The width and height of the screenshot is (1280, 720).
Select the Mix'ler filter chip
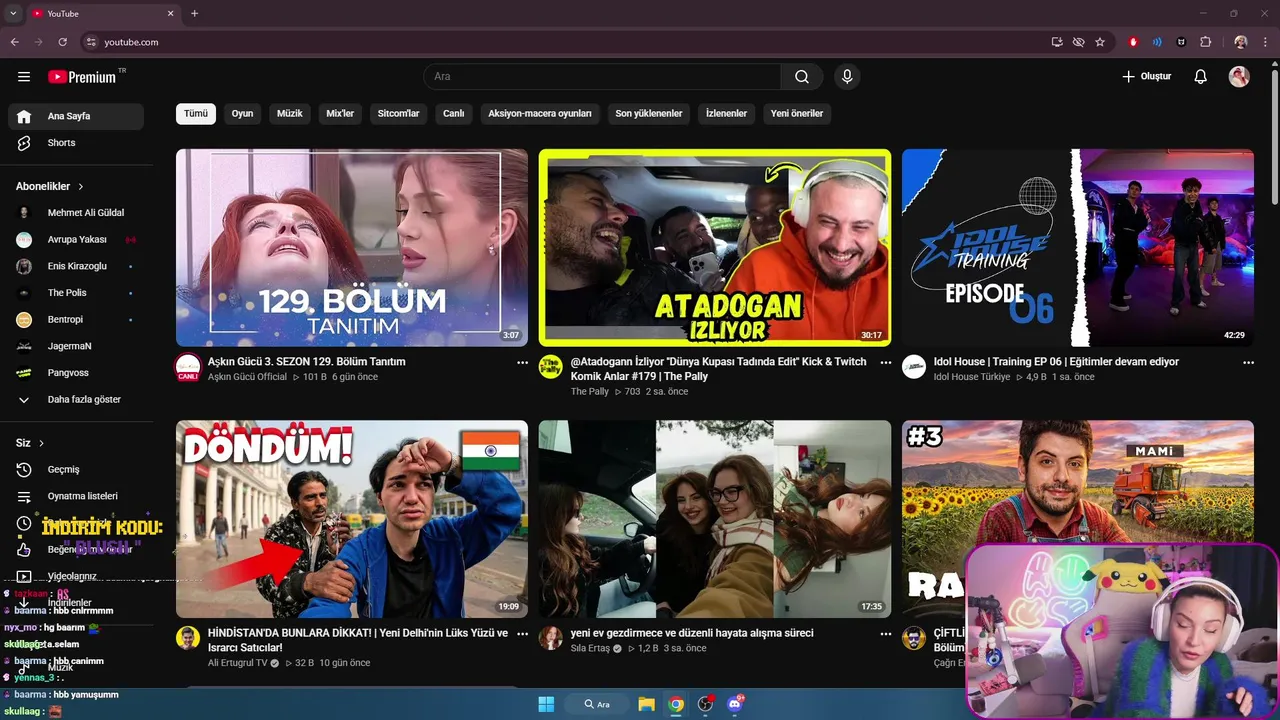pyautogui.click(x=340, y=113)
